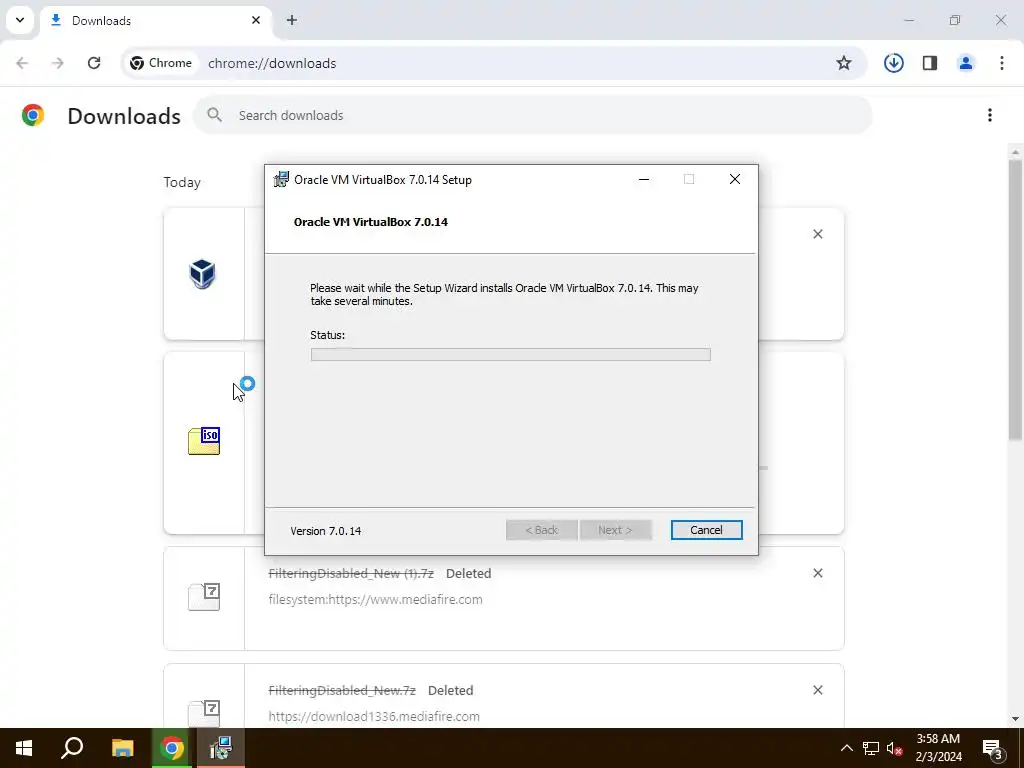Bookmark this page with star icon

click(844, 63)
